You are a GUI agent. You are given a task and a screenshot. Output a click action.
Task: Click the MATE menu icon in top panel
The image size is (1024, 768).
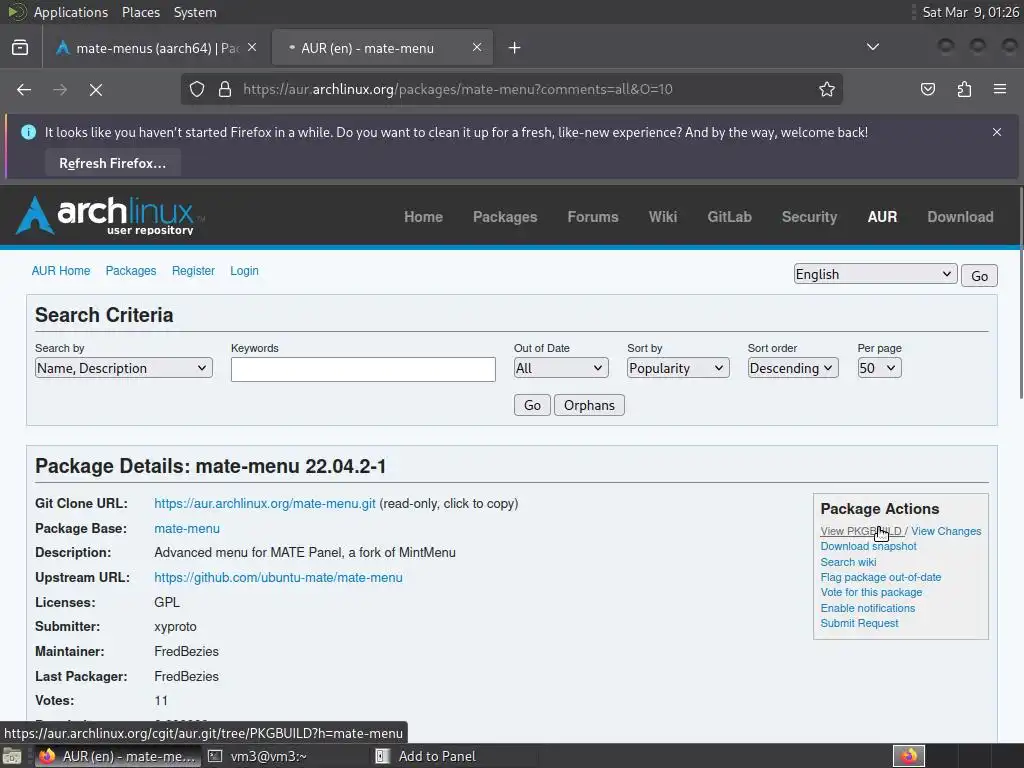coord(16,12)
